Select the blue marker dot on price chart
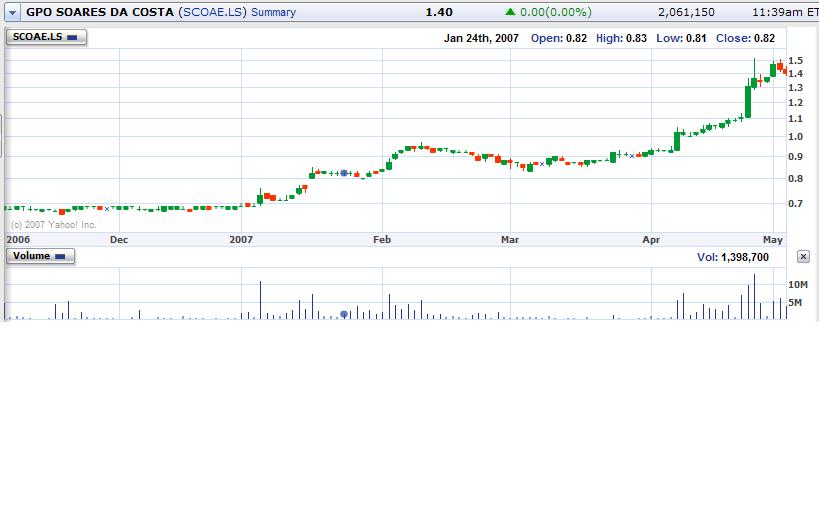Image resolution: width=819 pixels, height=511 pixels. tap(344, 173)
